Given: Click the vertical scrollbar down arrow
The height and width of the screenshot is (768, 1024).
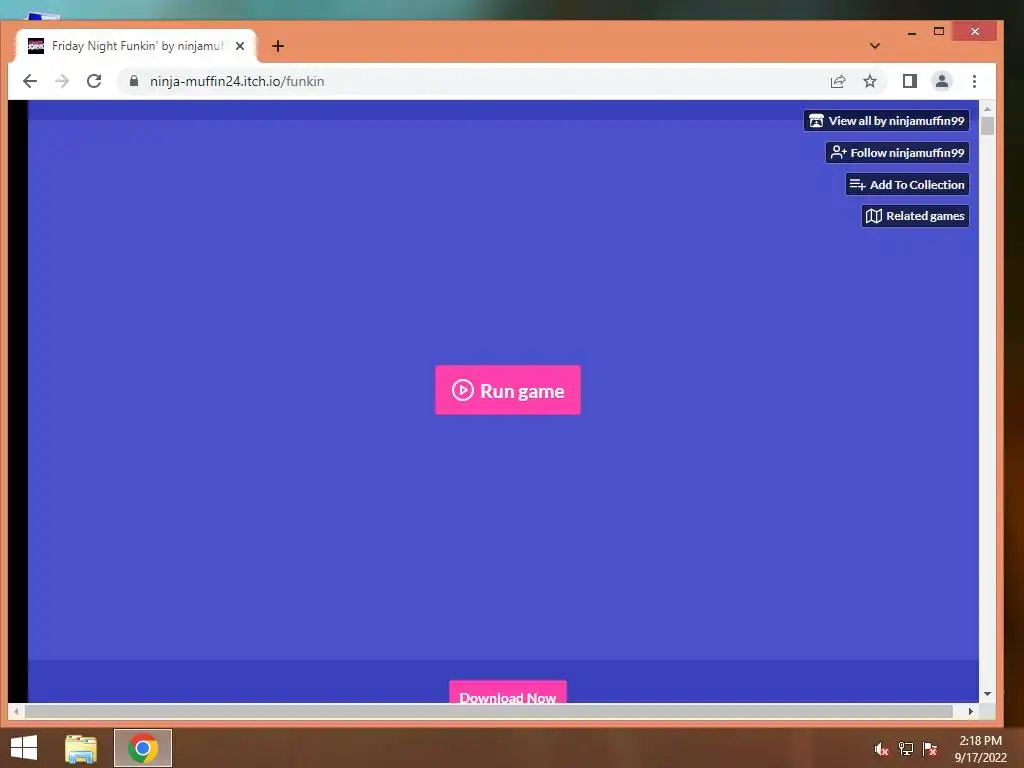Looking at the screenshot, I should pos(987,694).
